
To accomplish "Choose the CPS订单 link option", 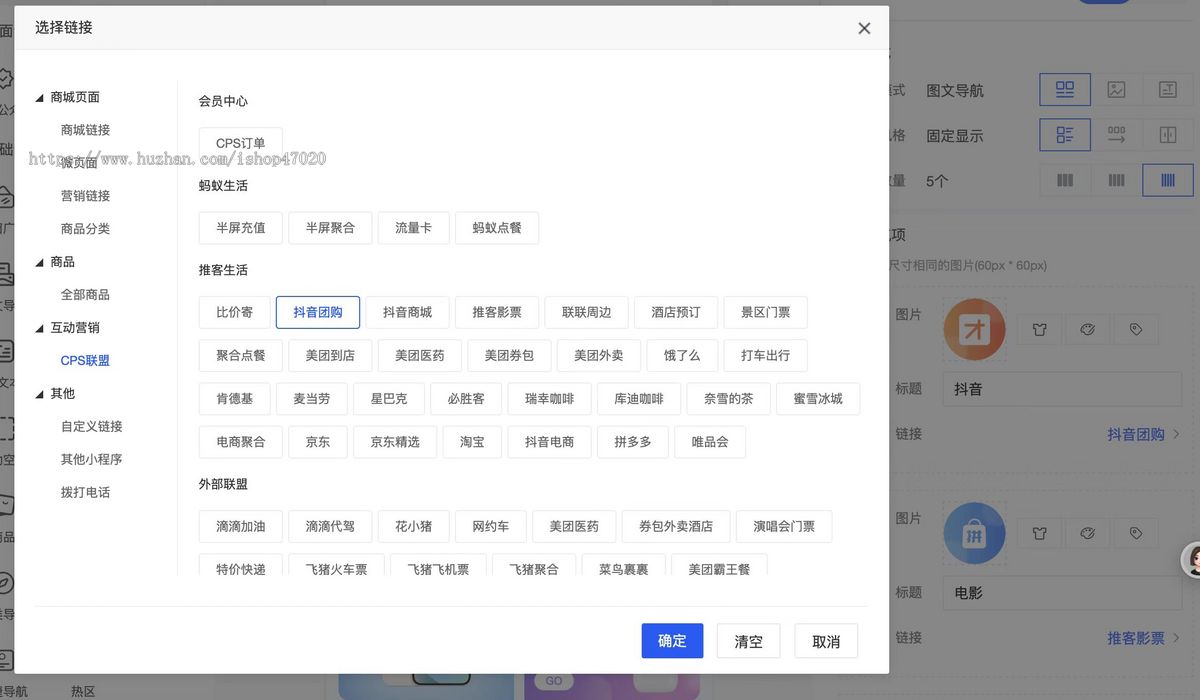I will 241,143.
